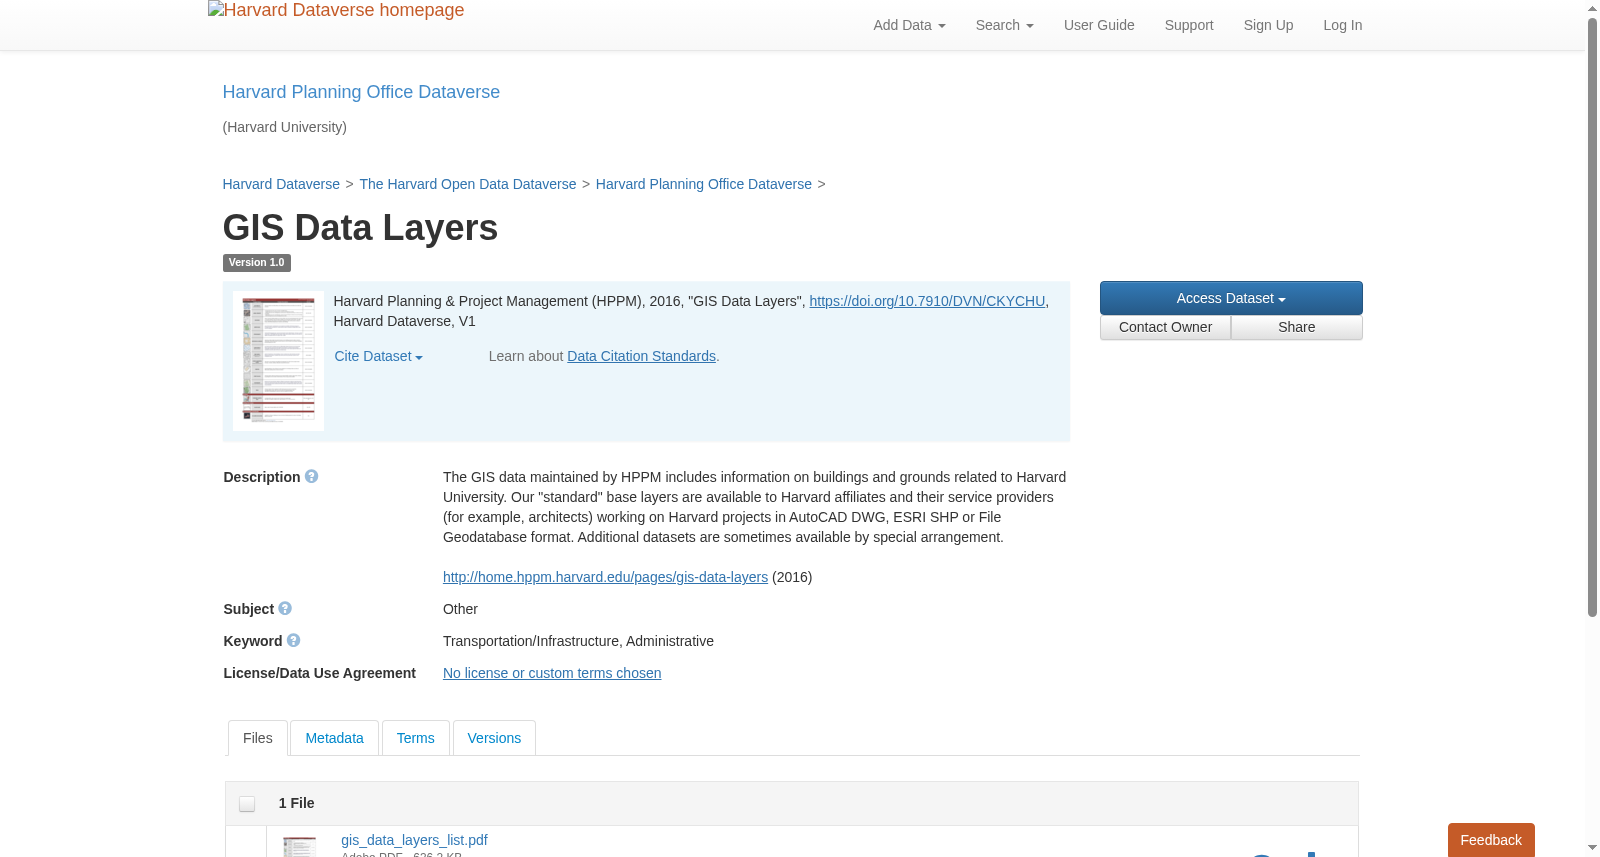Expand the Add Data dropdown menu
The height and width of the screenshot is (857, 1600).
coord(909,25)
